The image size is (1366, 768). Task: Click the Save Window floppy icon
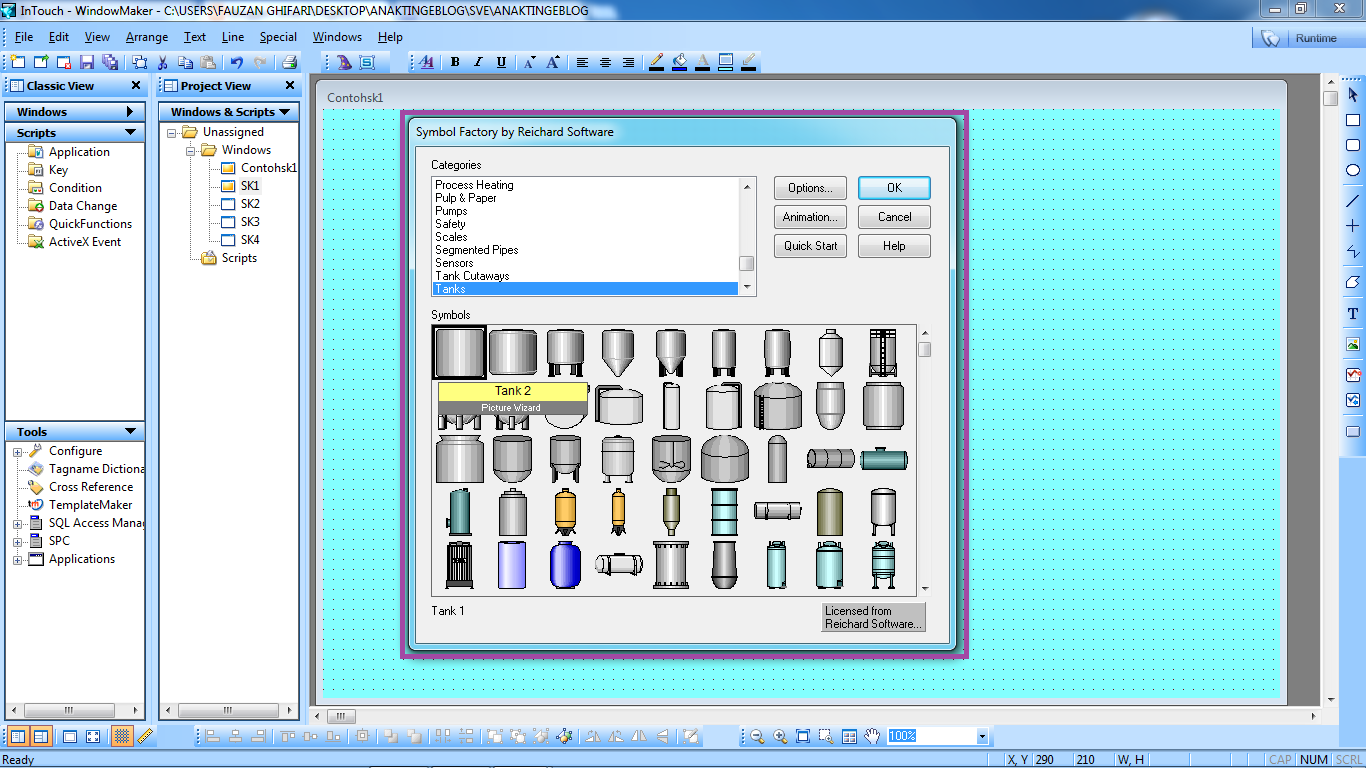pos(87,62)
